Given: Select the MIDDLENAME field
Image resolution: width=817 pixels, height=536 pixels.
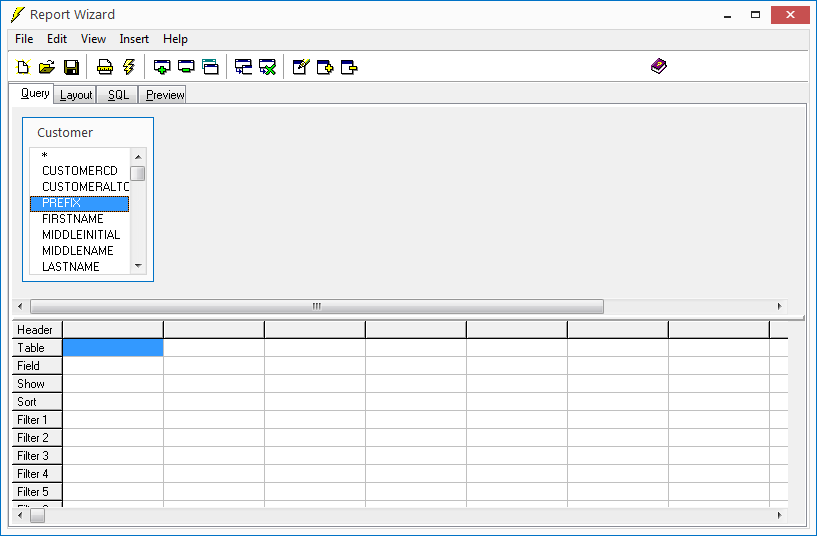Looking at the screenshot, I should (79, 251).
